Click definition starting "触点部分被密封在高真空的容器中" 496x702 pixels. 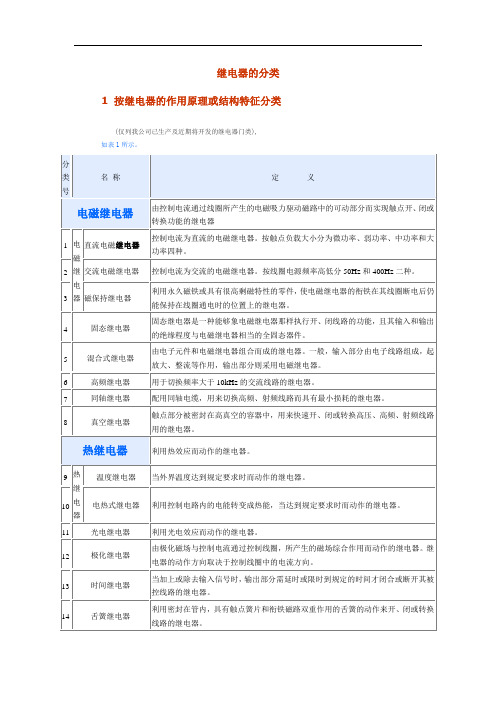293,422
